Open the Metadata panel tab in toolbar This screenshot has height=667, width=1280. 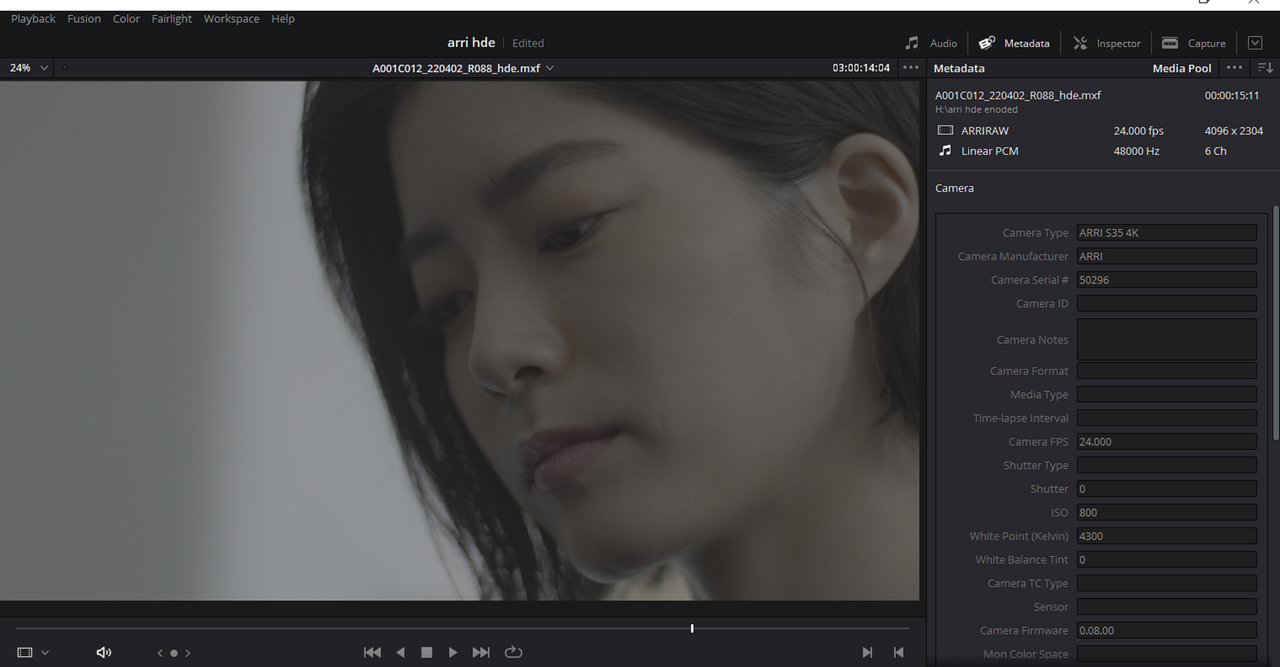click(1014, 43)
